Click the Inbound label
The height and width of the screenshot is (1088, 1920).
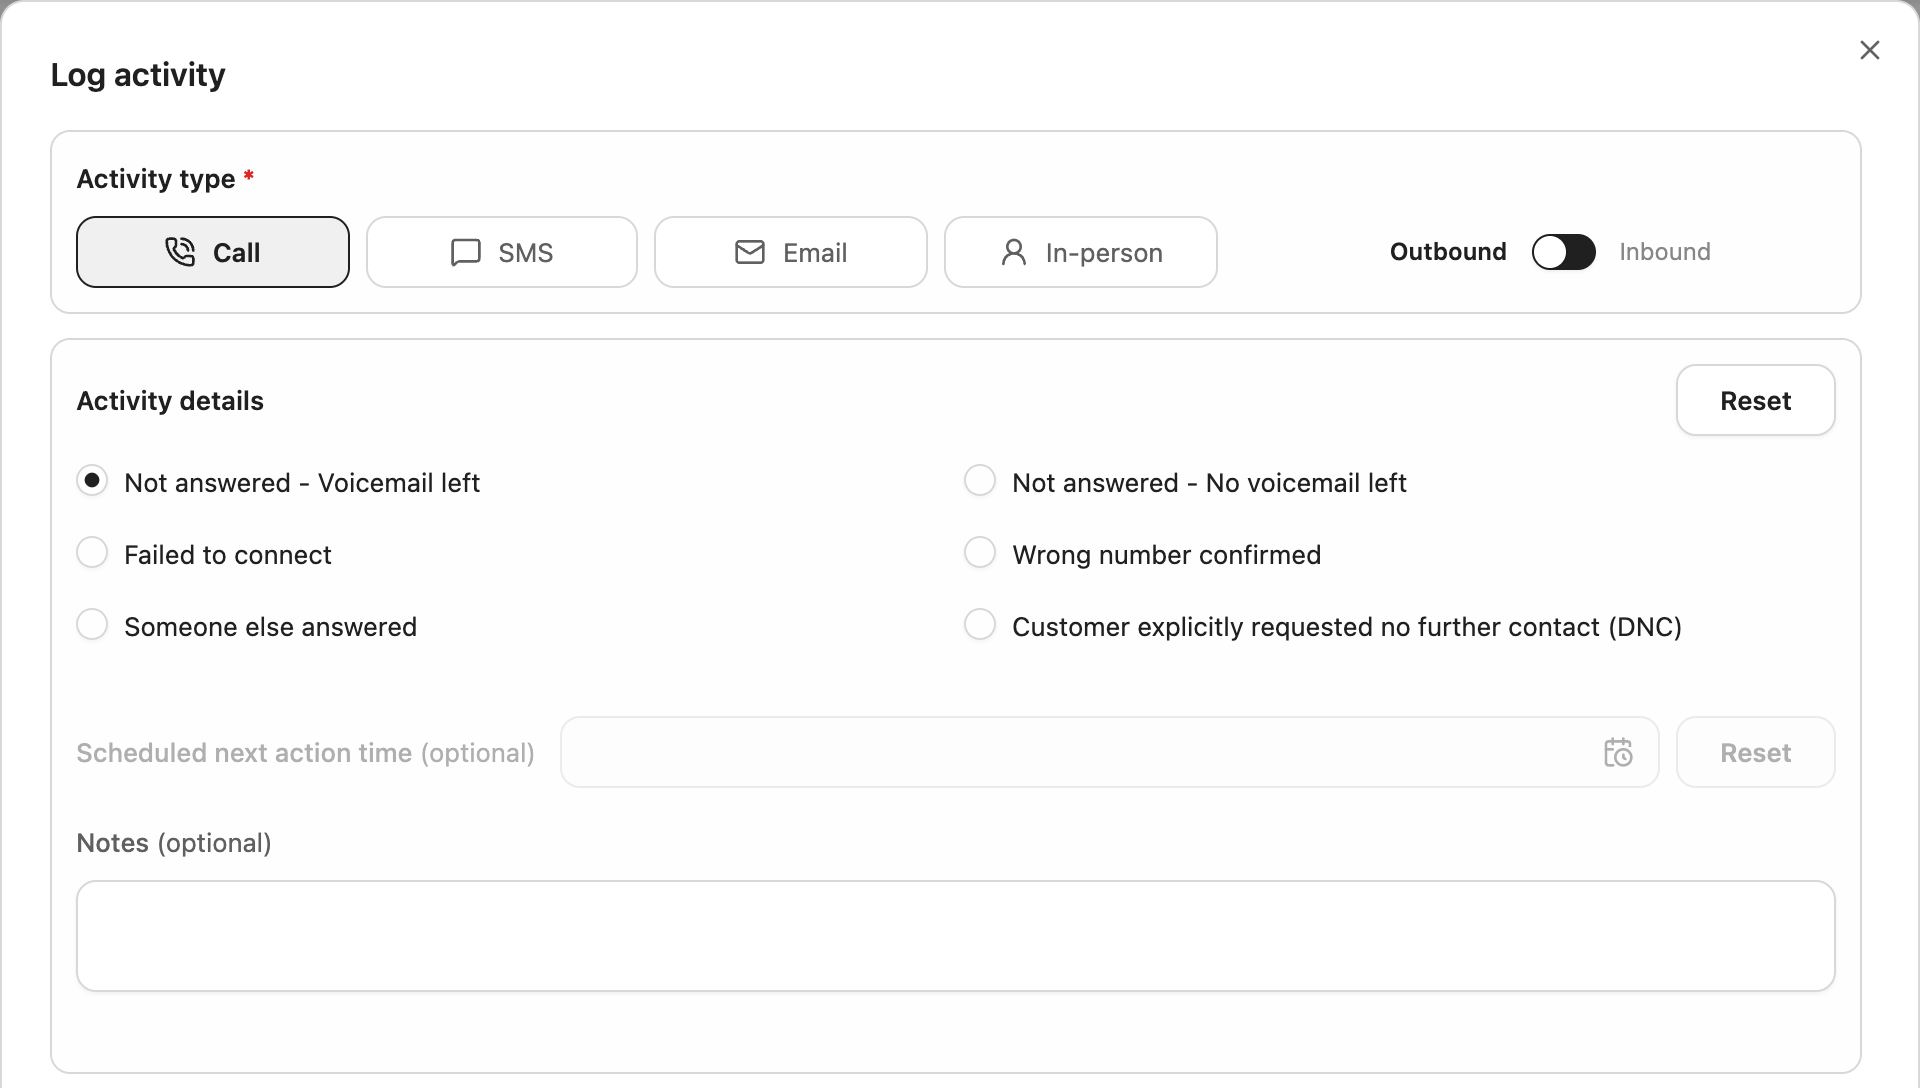pos(1665,252)
